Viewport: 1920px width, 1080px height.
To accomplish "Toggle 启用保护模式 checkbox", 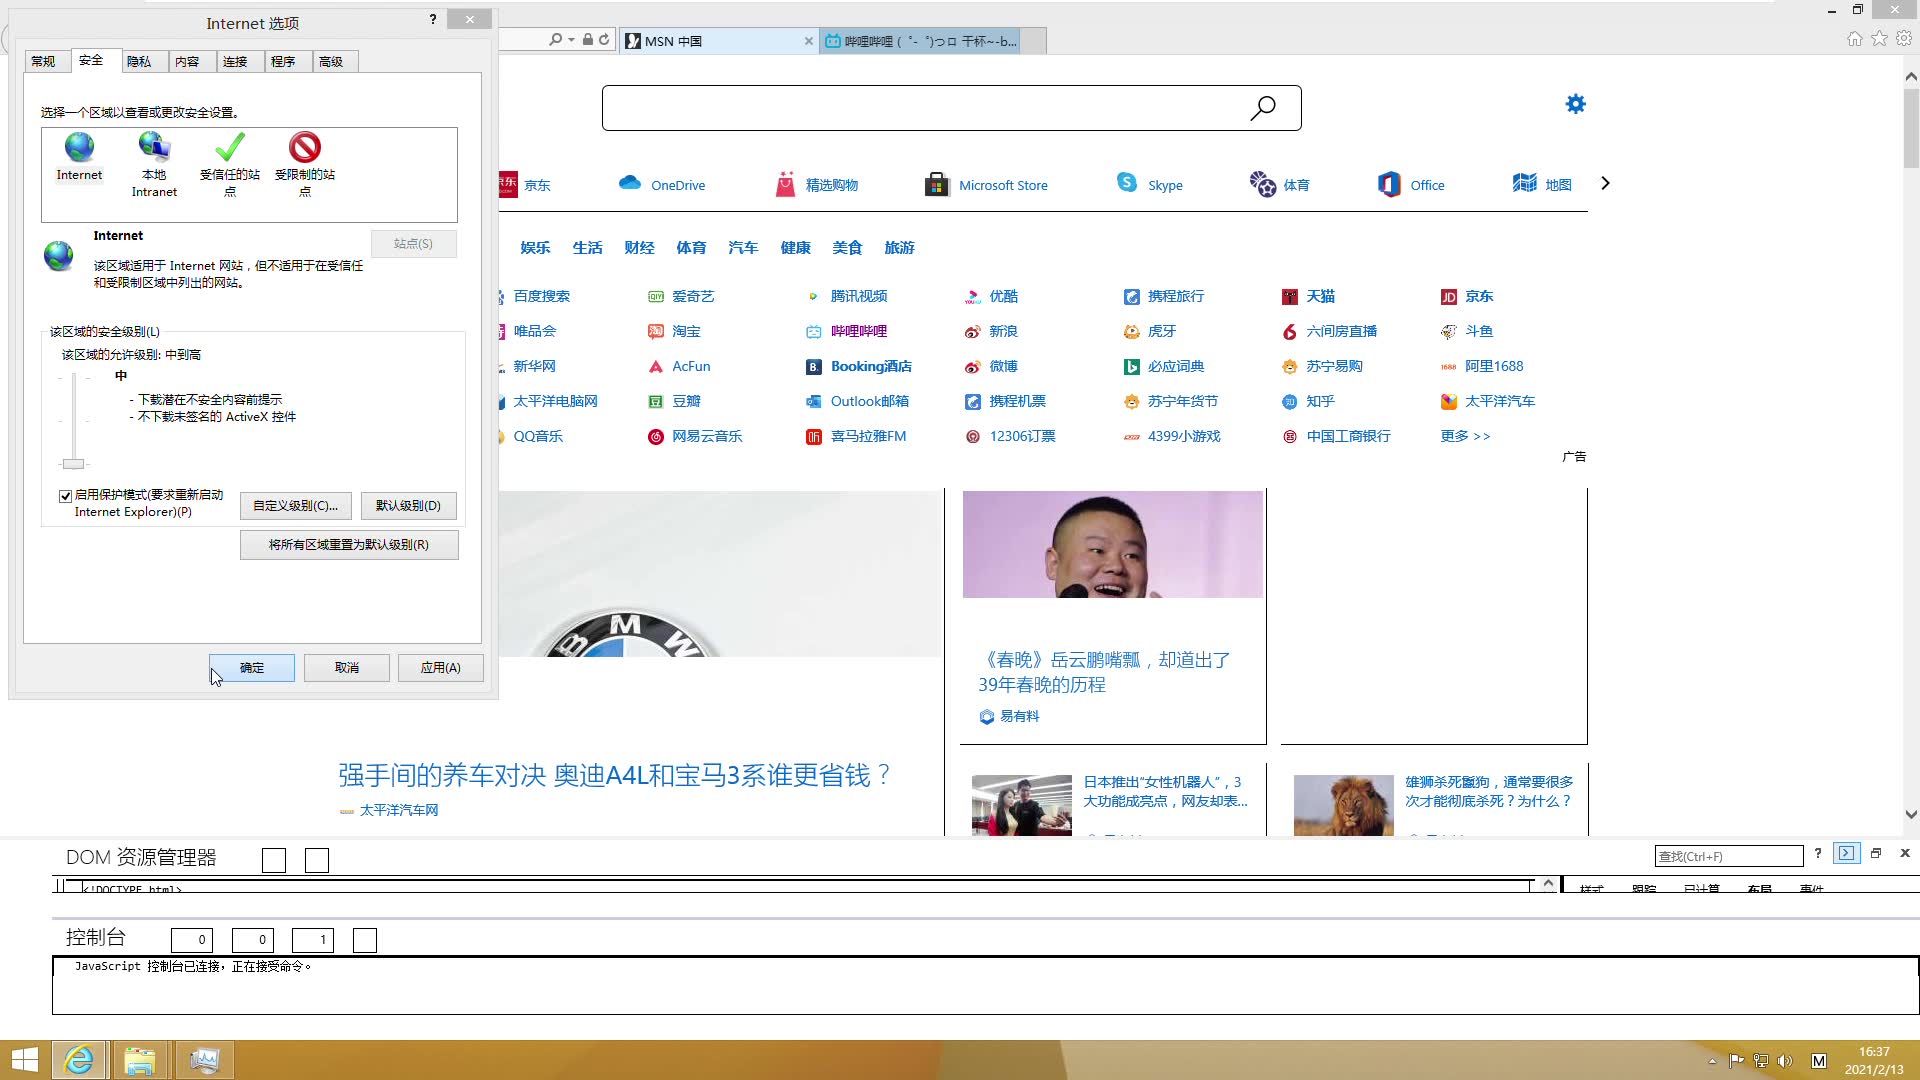I will (66, 496).
